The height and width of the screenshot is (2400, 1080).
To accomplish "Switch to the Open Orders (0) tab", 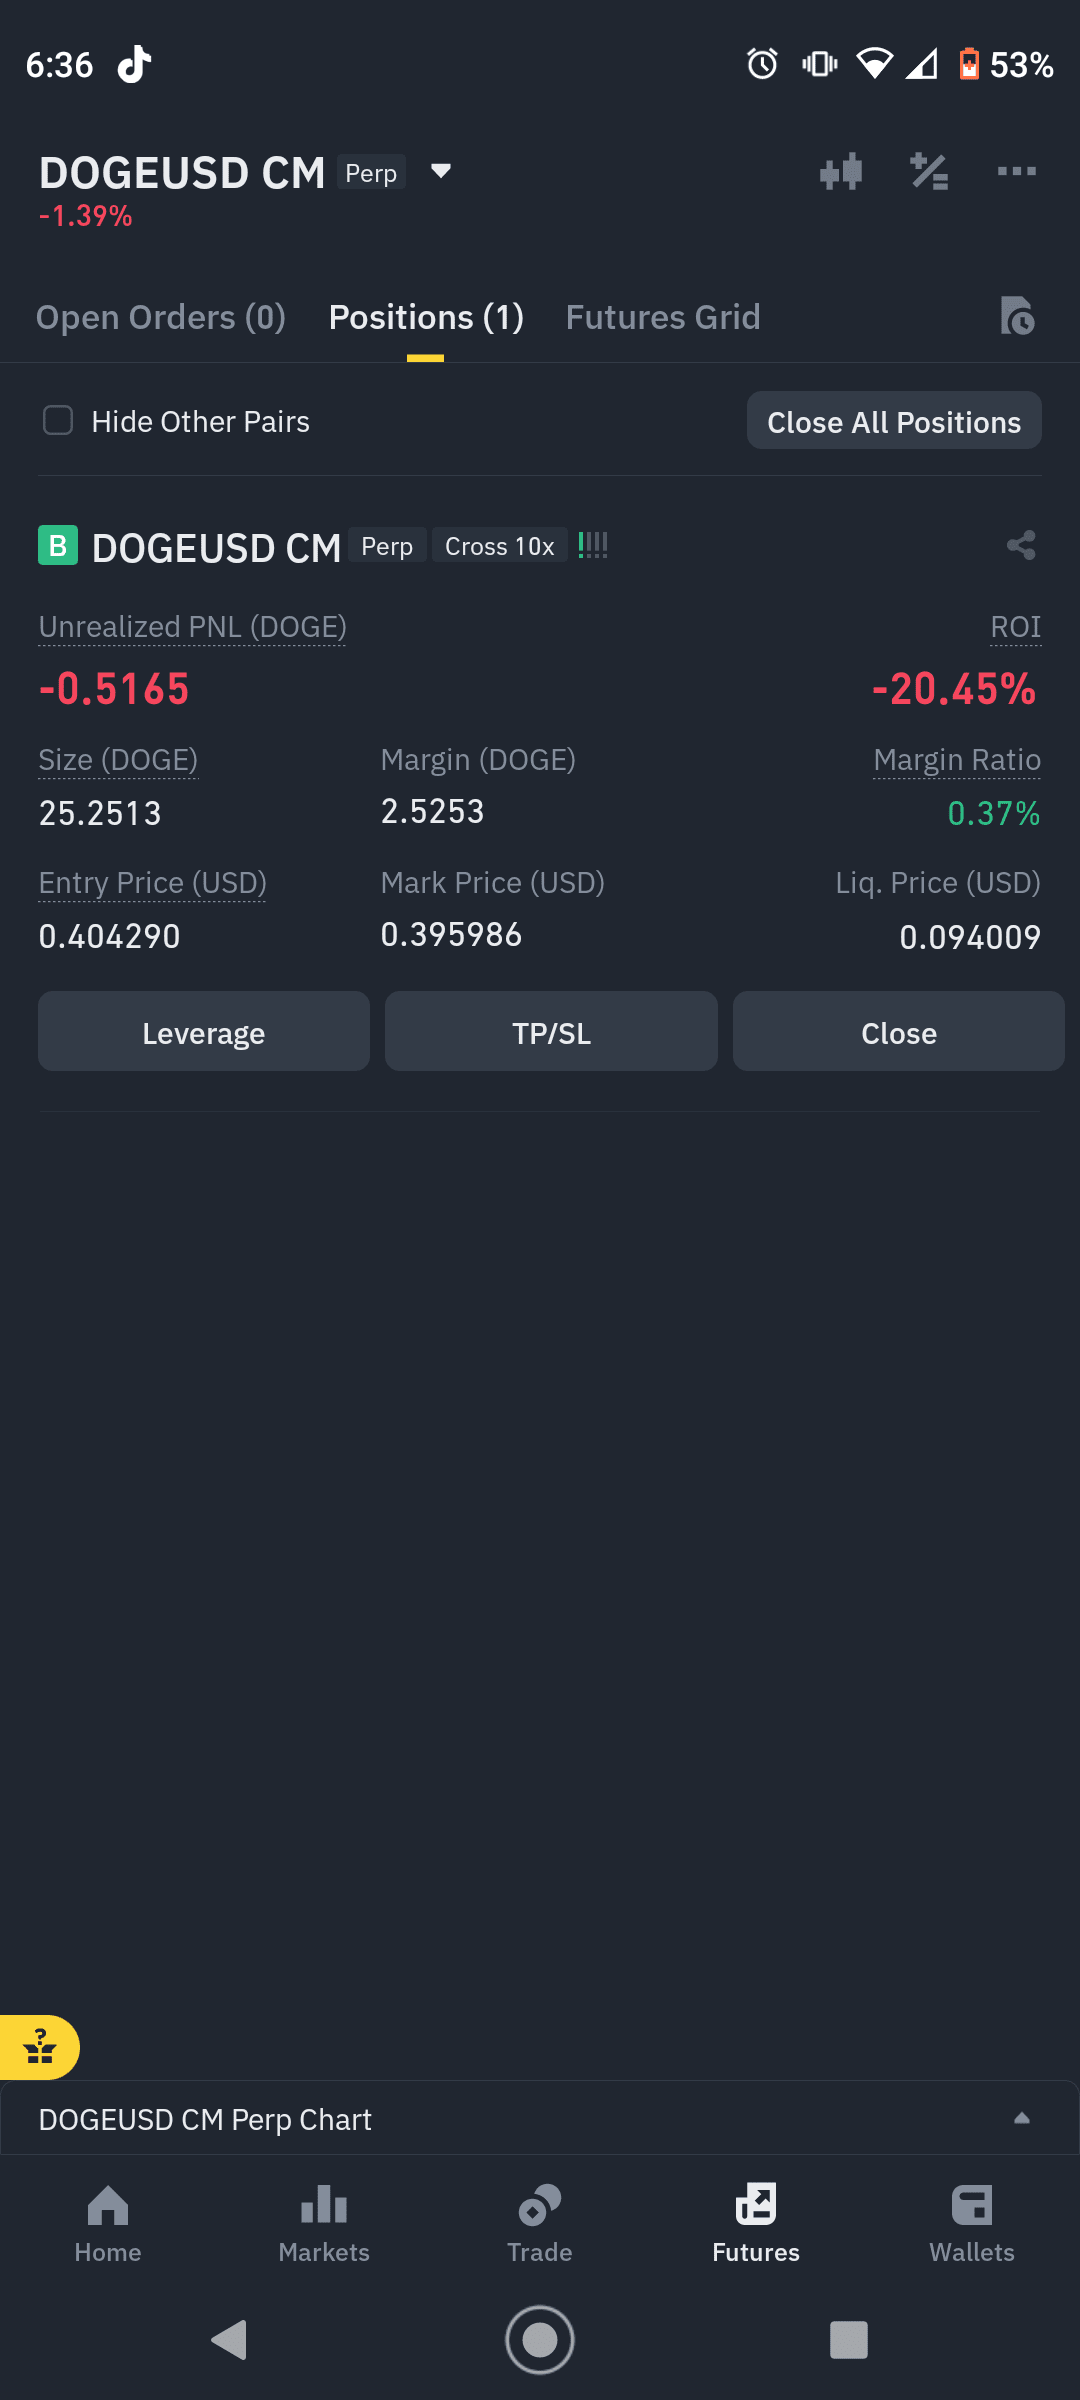I will click(x=161, y=317).
